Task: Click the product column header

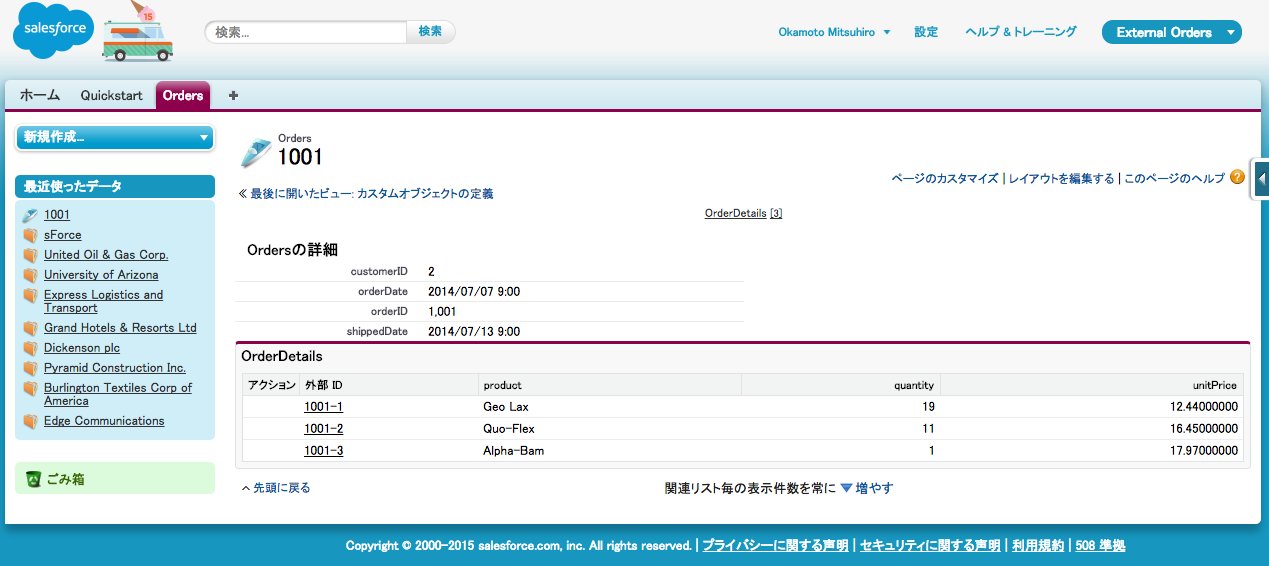Action: (x=502, y=385)
